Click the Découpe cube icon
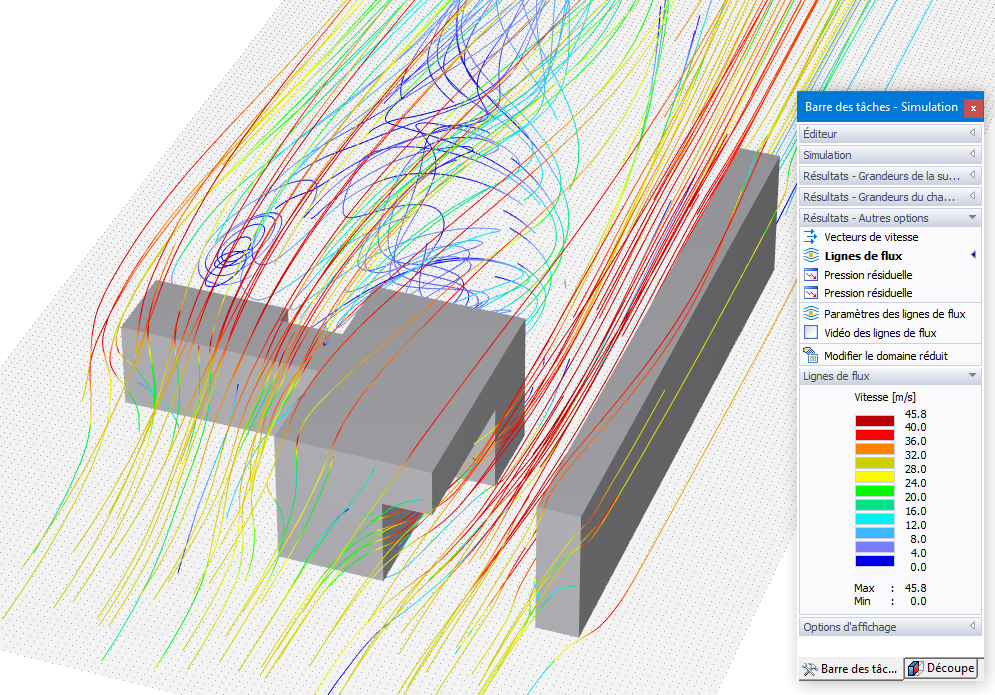The width and height of the screenshot is (995, 695). click(x=915, y=668)
